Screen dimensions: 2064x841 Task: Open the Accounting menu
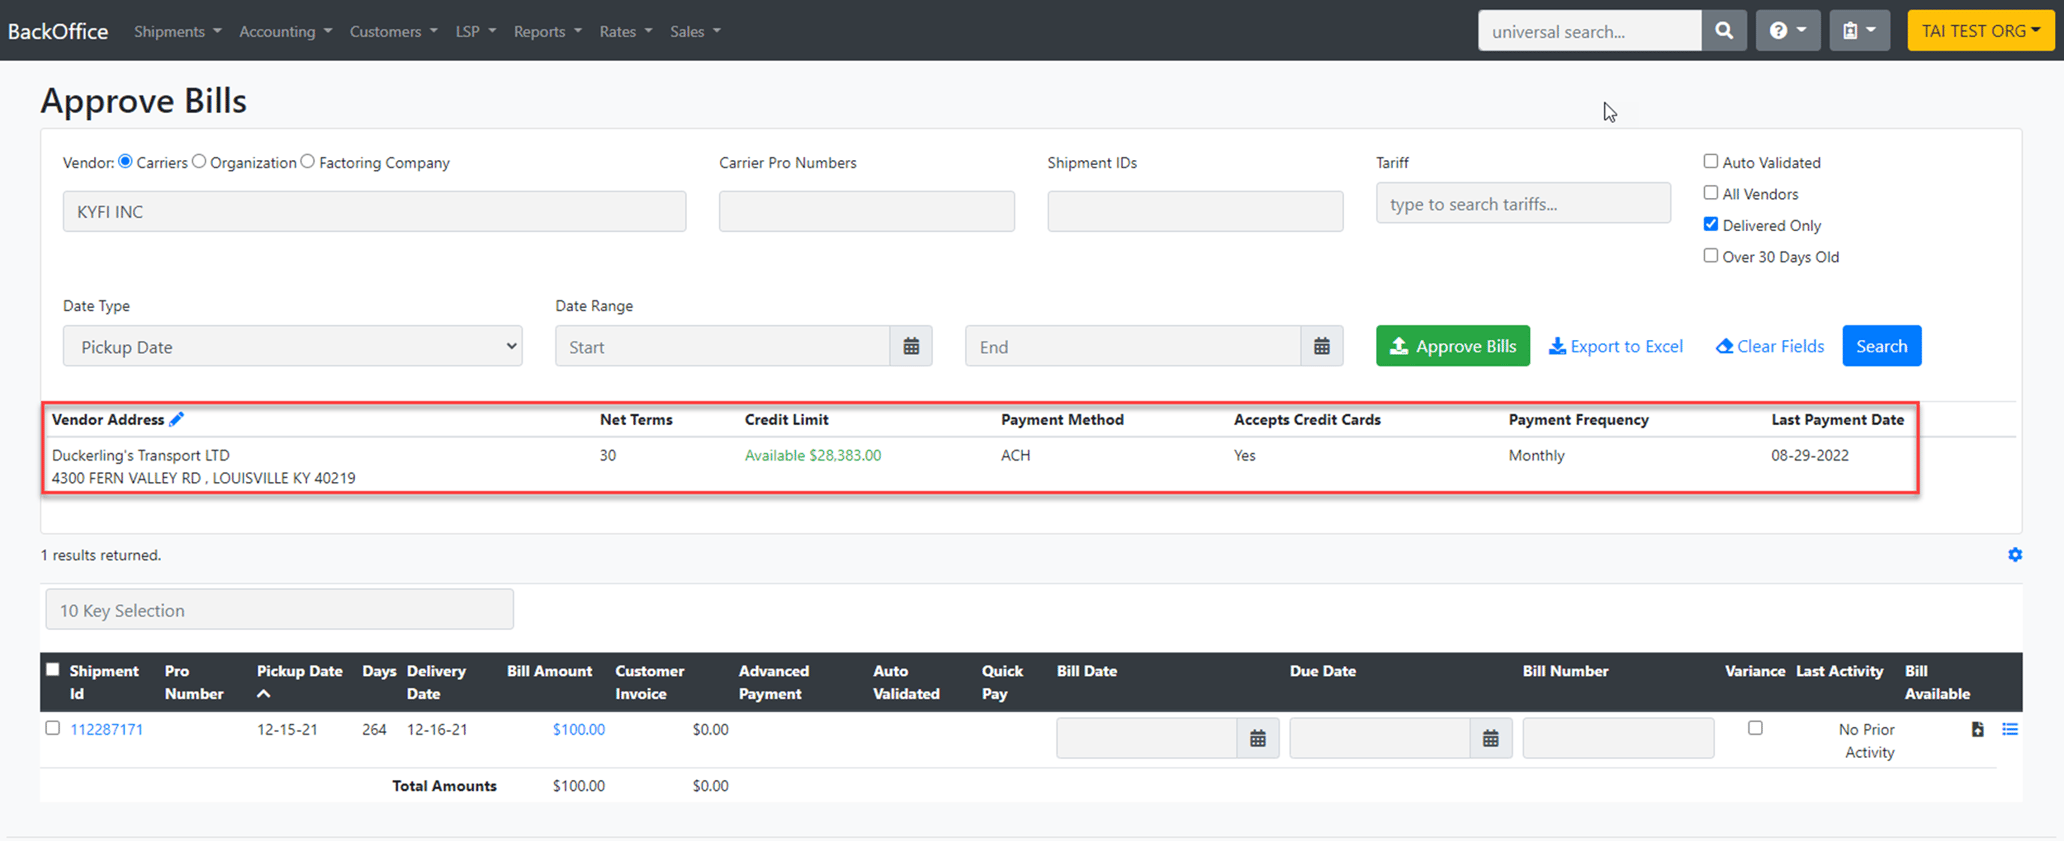tap(285, 32)
